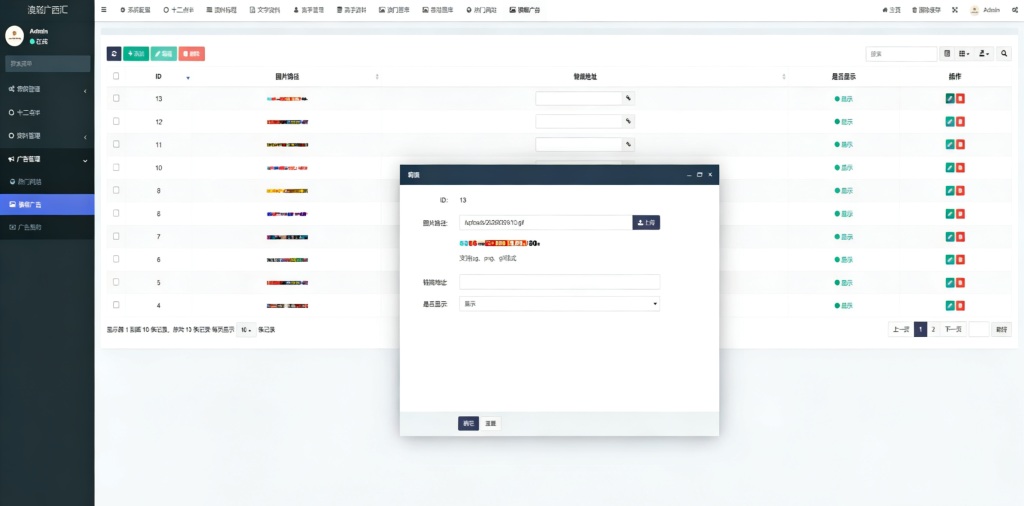The height and width of the screenshot is (506, 1024).
Task: Tick the checkbox for row ID 11
Action: click(116, 144)
